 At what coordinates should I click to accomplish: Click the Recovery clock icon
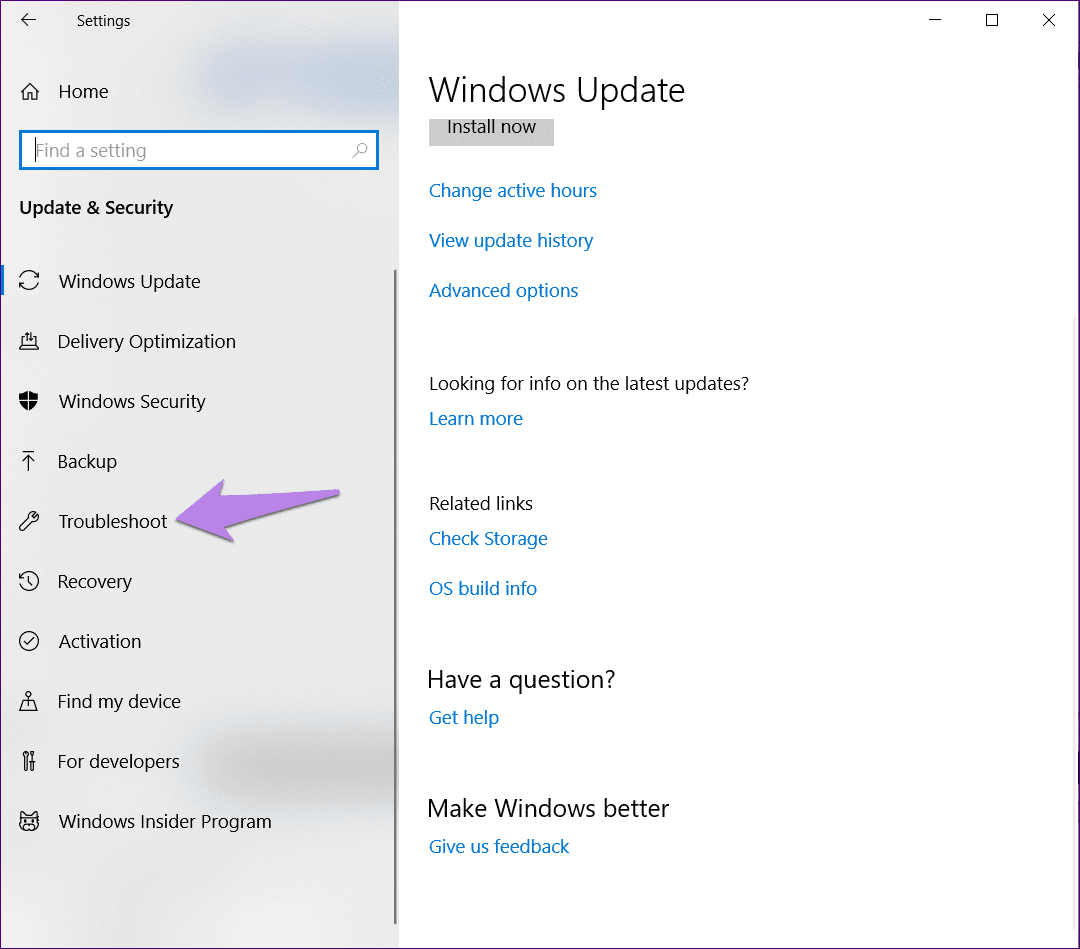tap(29, 581)
